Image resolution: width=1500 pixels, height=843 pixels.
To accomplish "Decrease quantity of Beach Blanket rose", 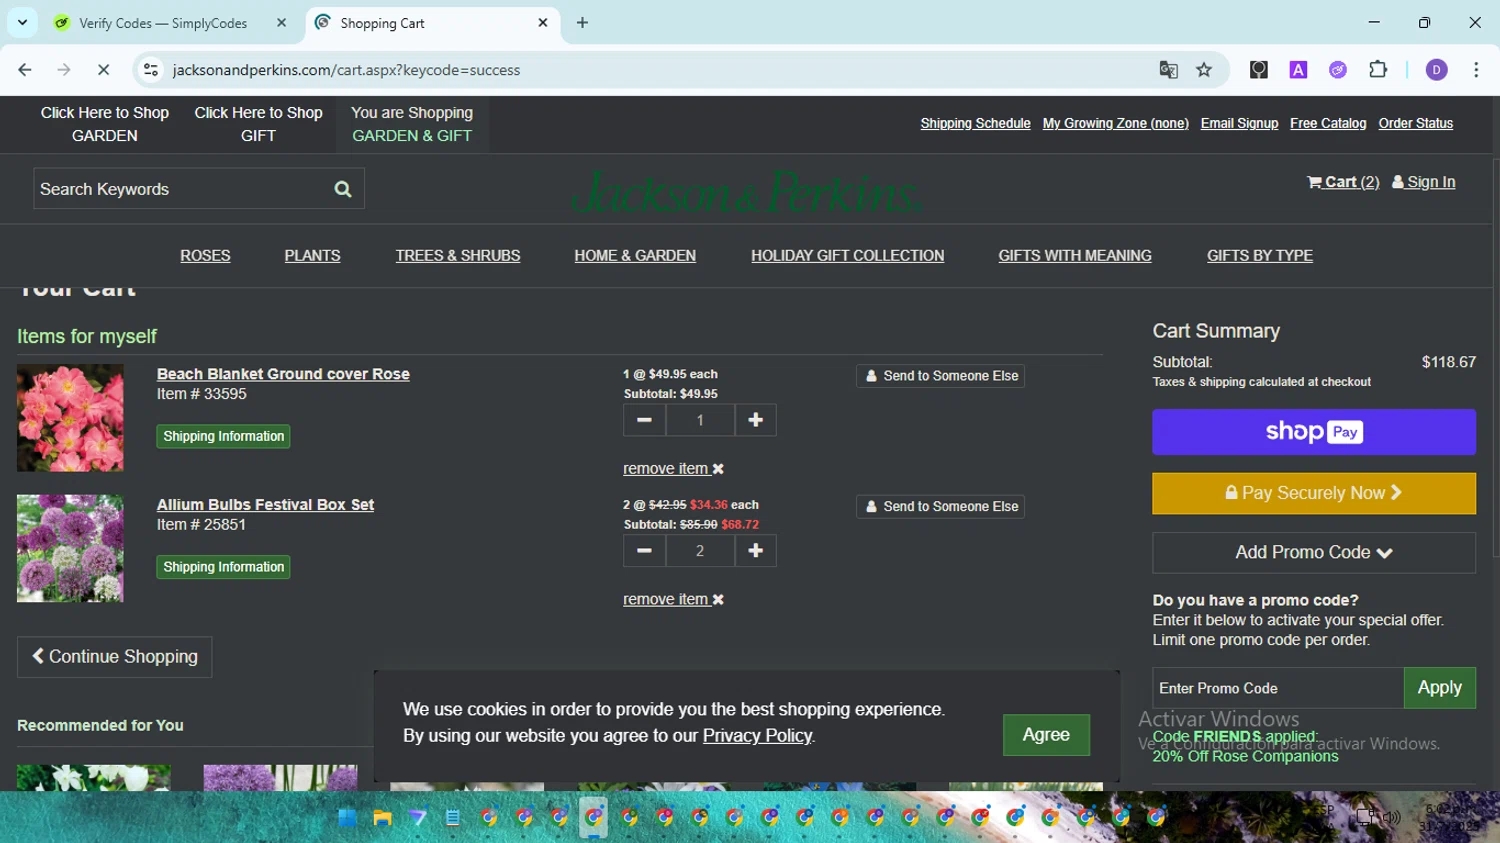I will 644,420.
